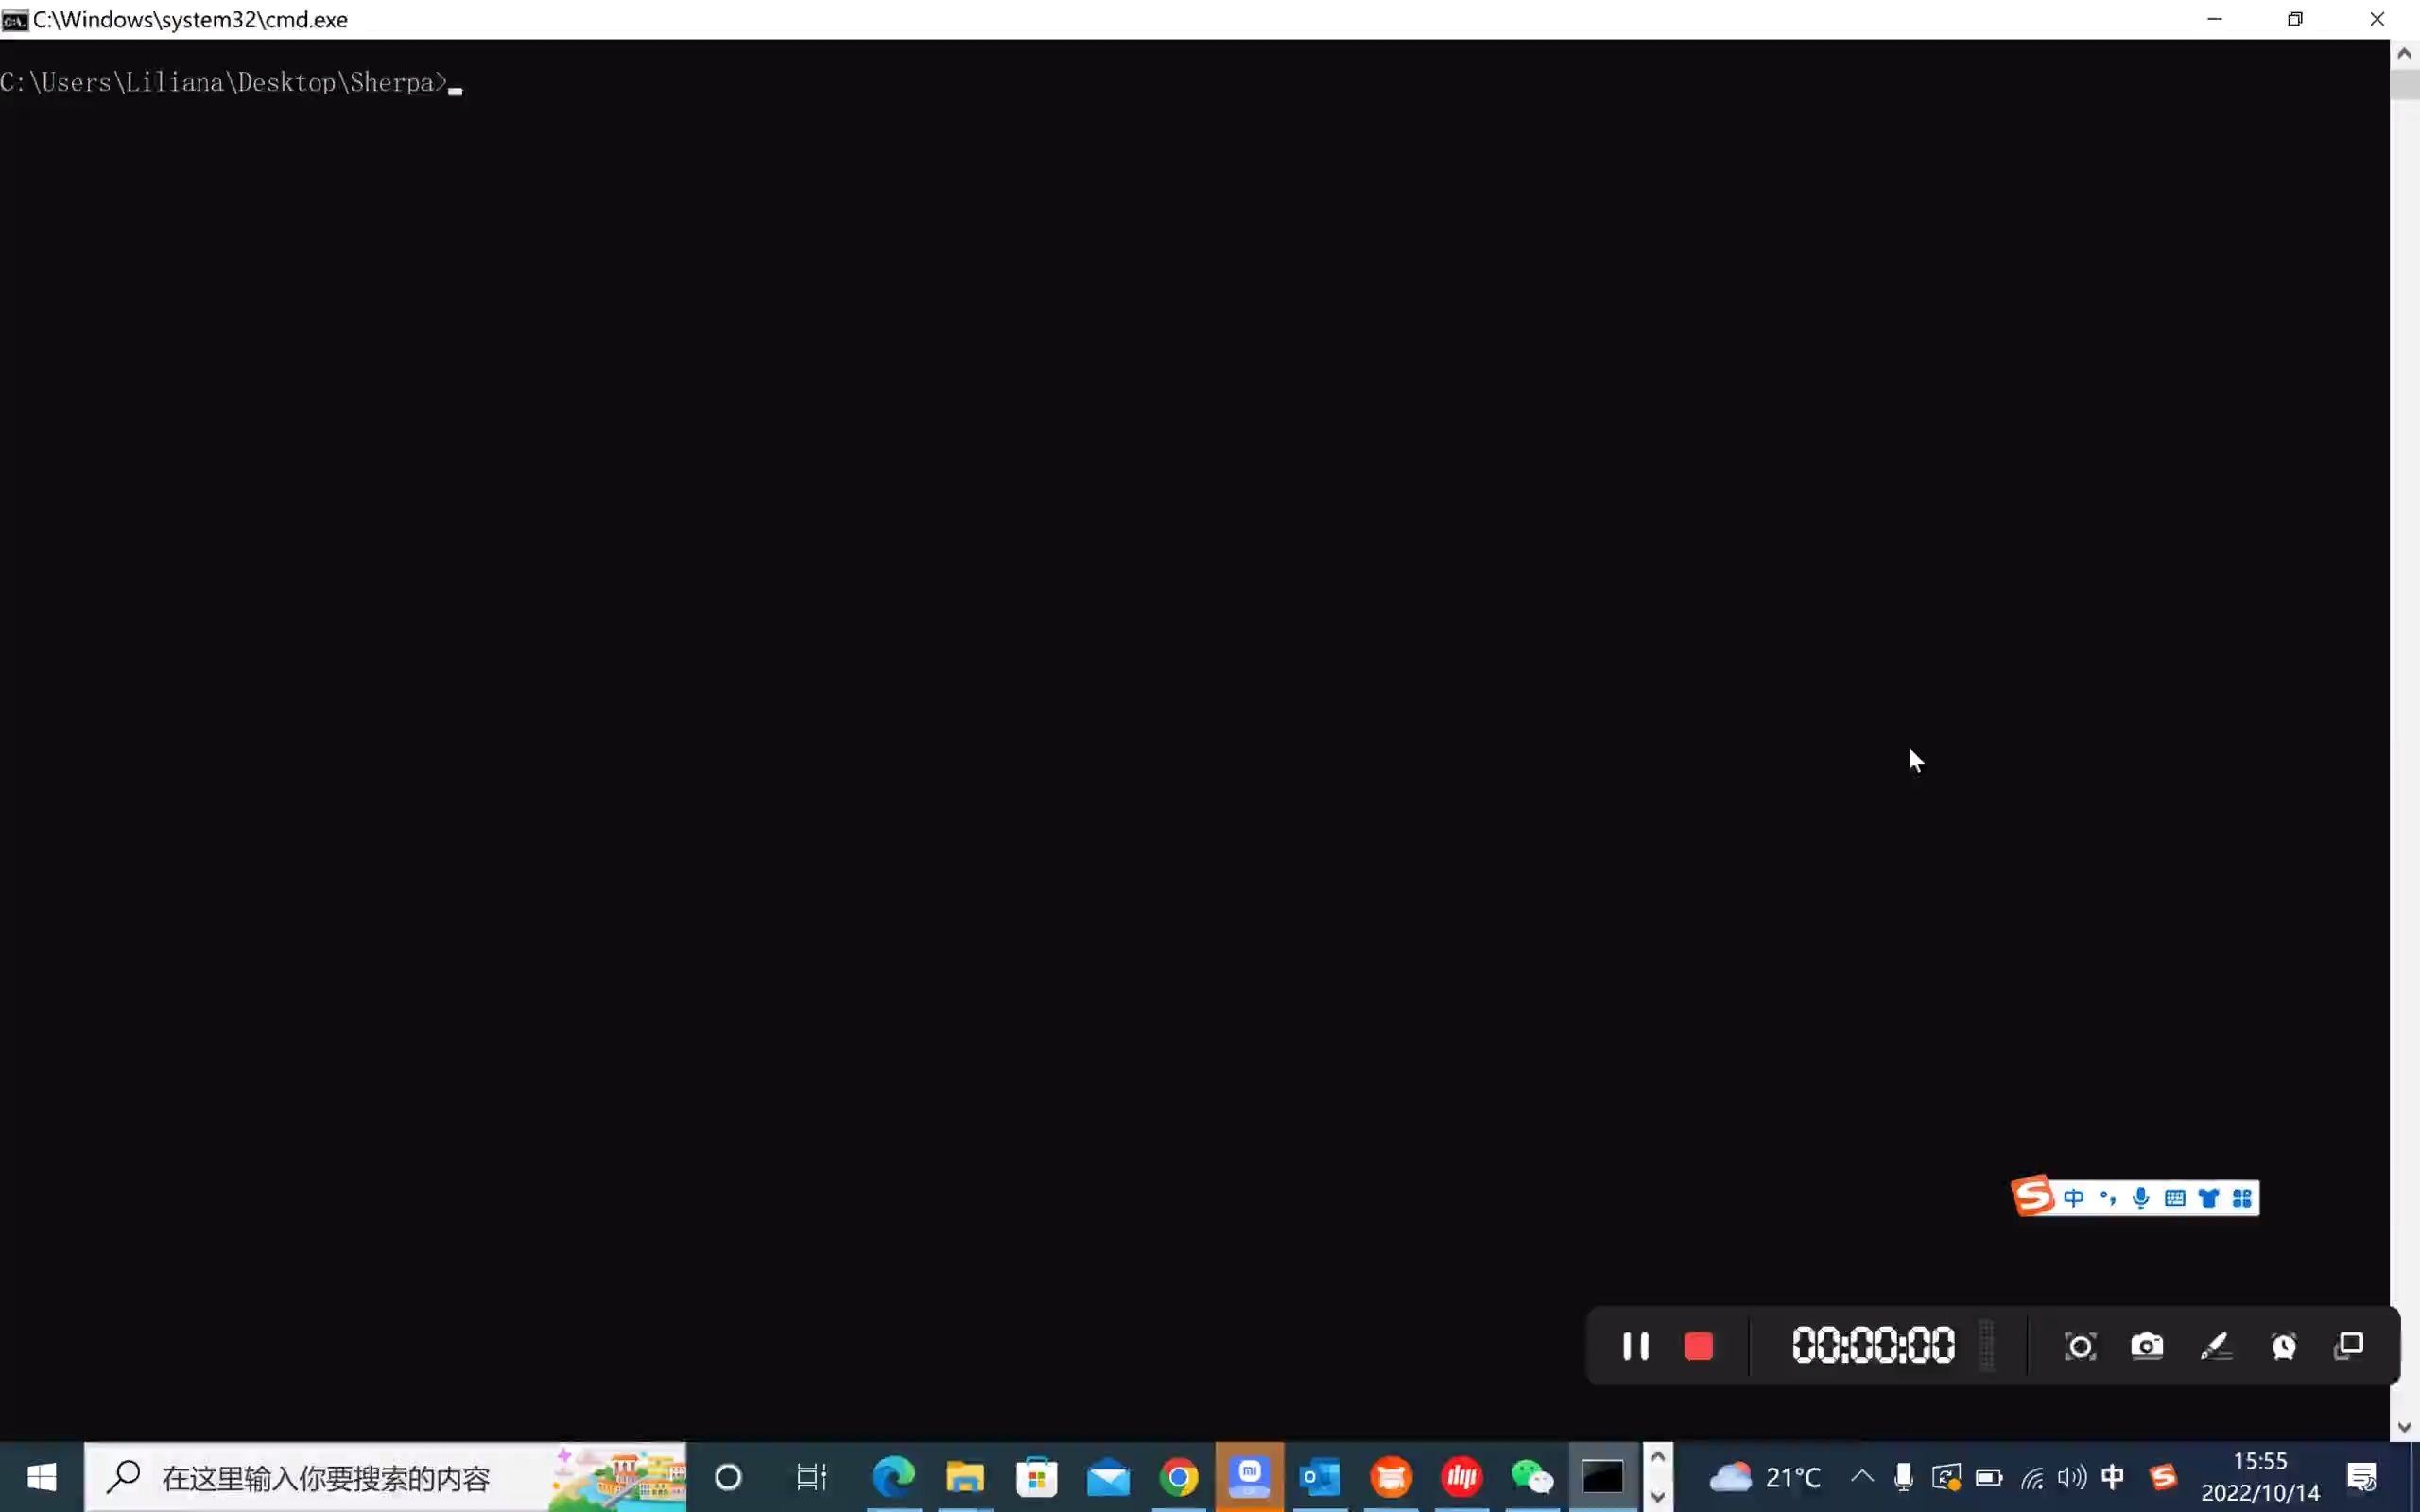This screenshot has width=2420, height=1512.
Task: Click the 00:00:00 recording timer
Action: [x=1873, y=1346]
